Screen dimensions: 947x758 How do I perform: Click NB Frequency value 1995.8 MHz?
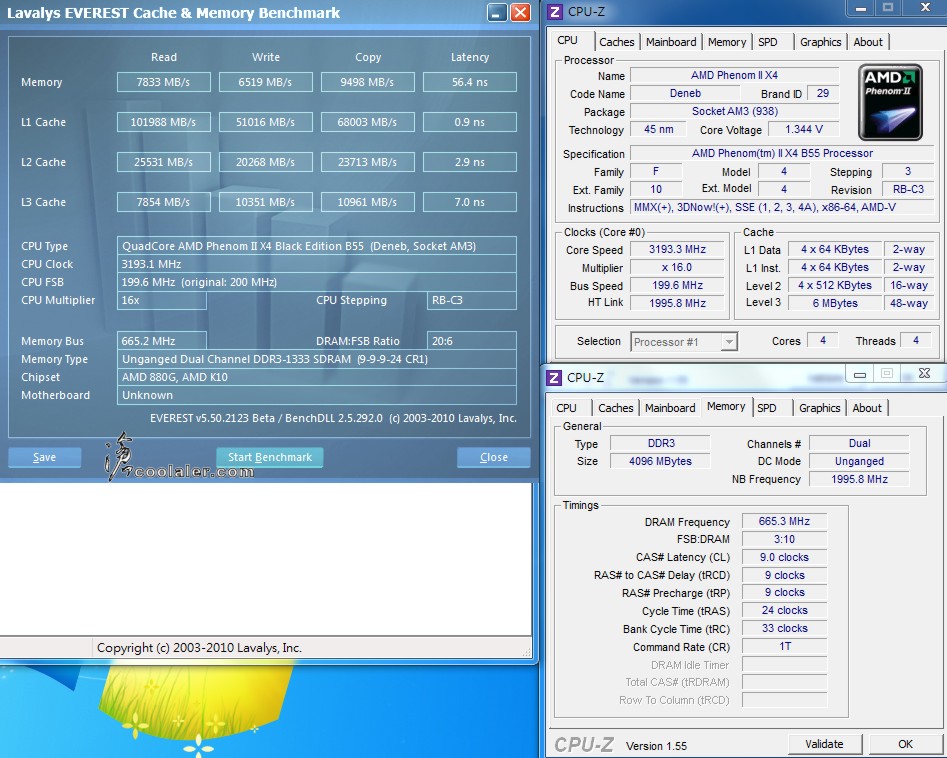tap(859, 479)
